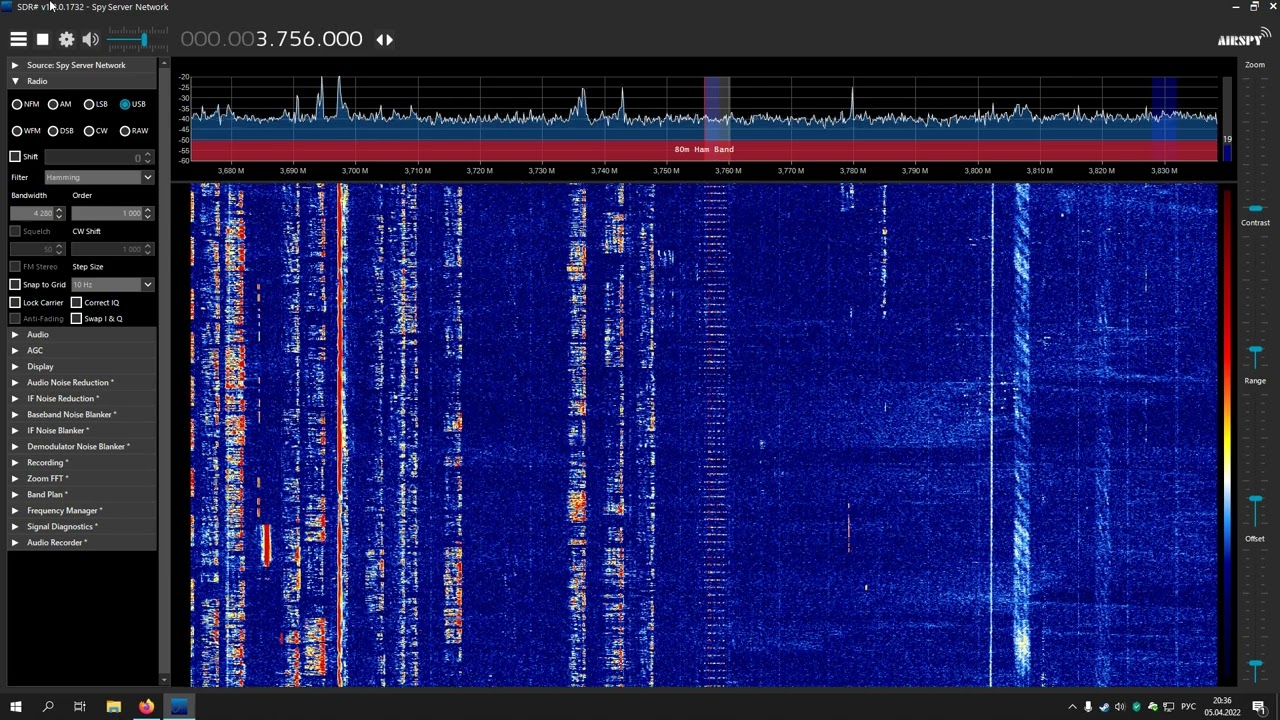
Task: Open the Windows Start menu
Action: point(15,707)
